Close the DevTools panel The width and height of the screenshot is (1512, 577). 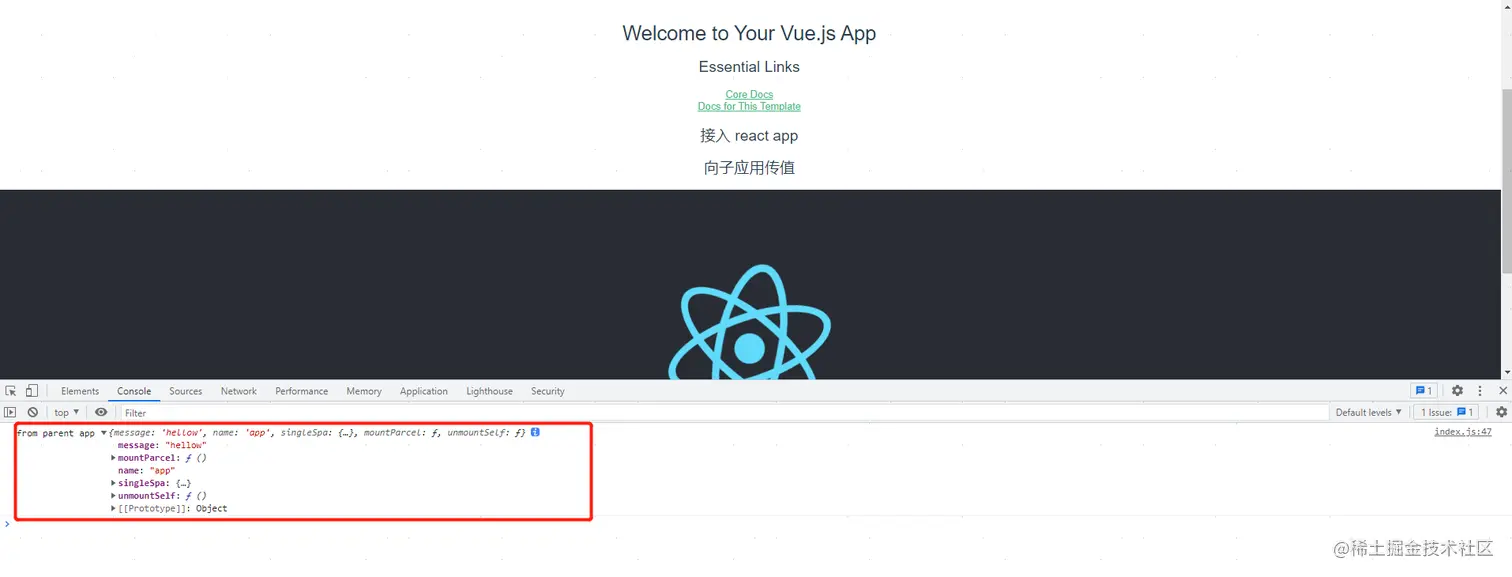pos(1502,391)
